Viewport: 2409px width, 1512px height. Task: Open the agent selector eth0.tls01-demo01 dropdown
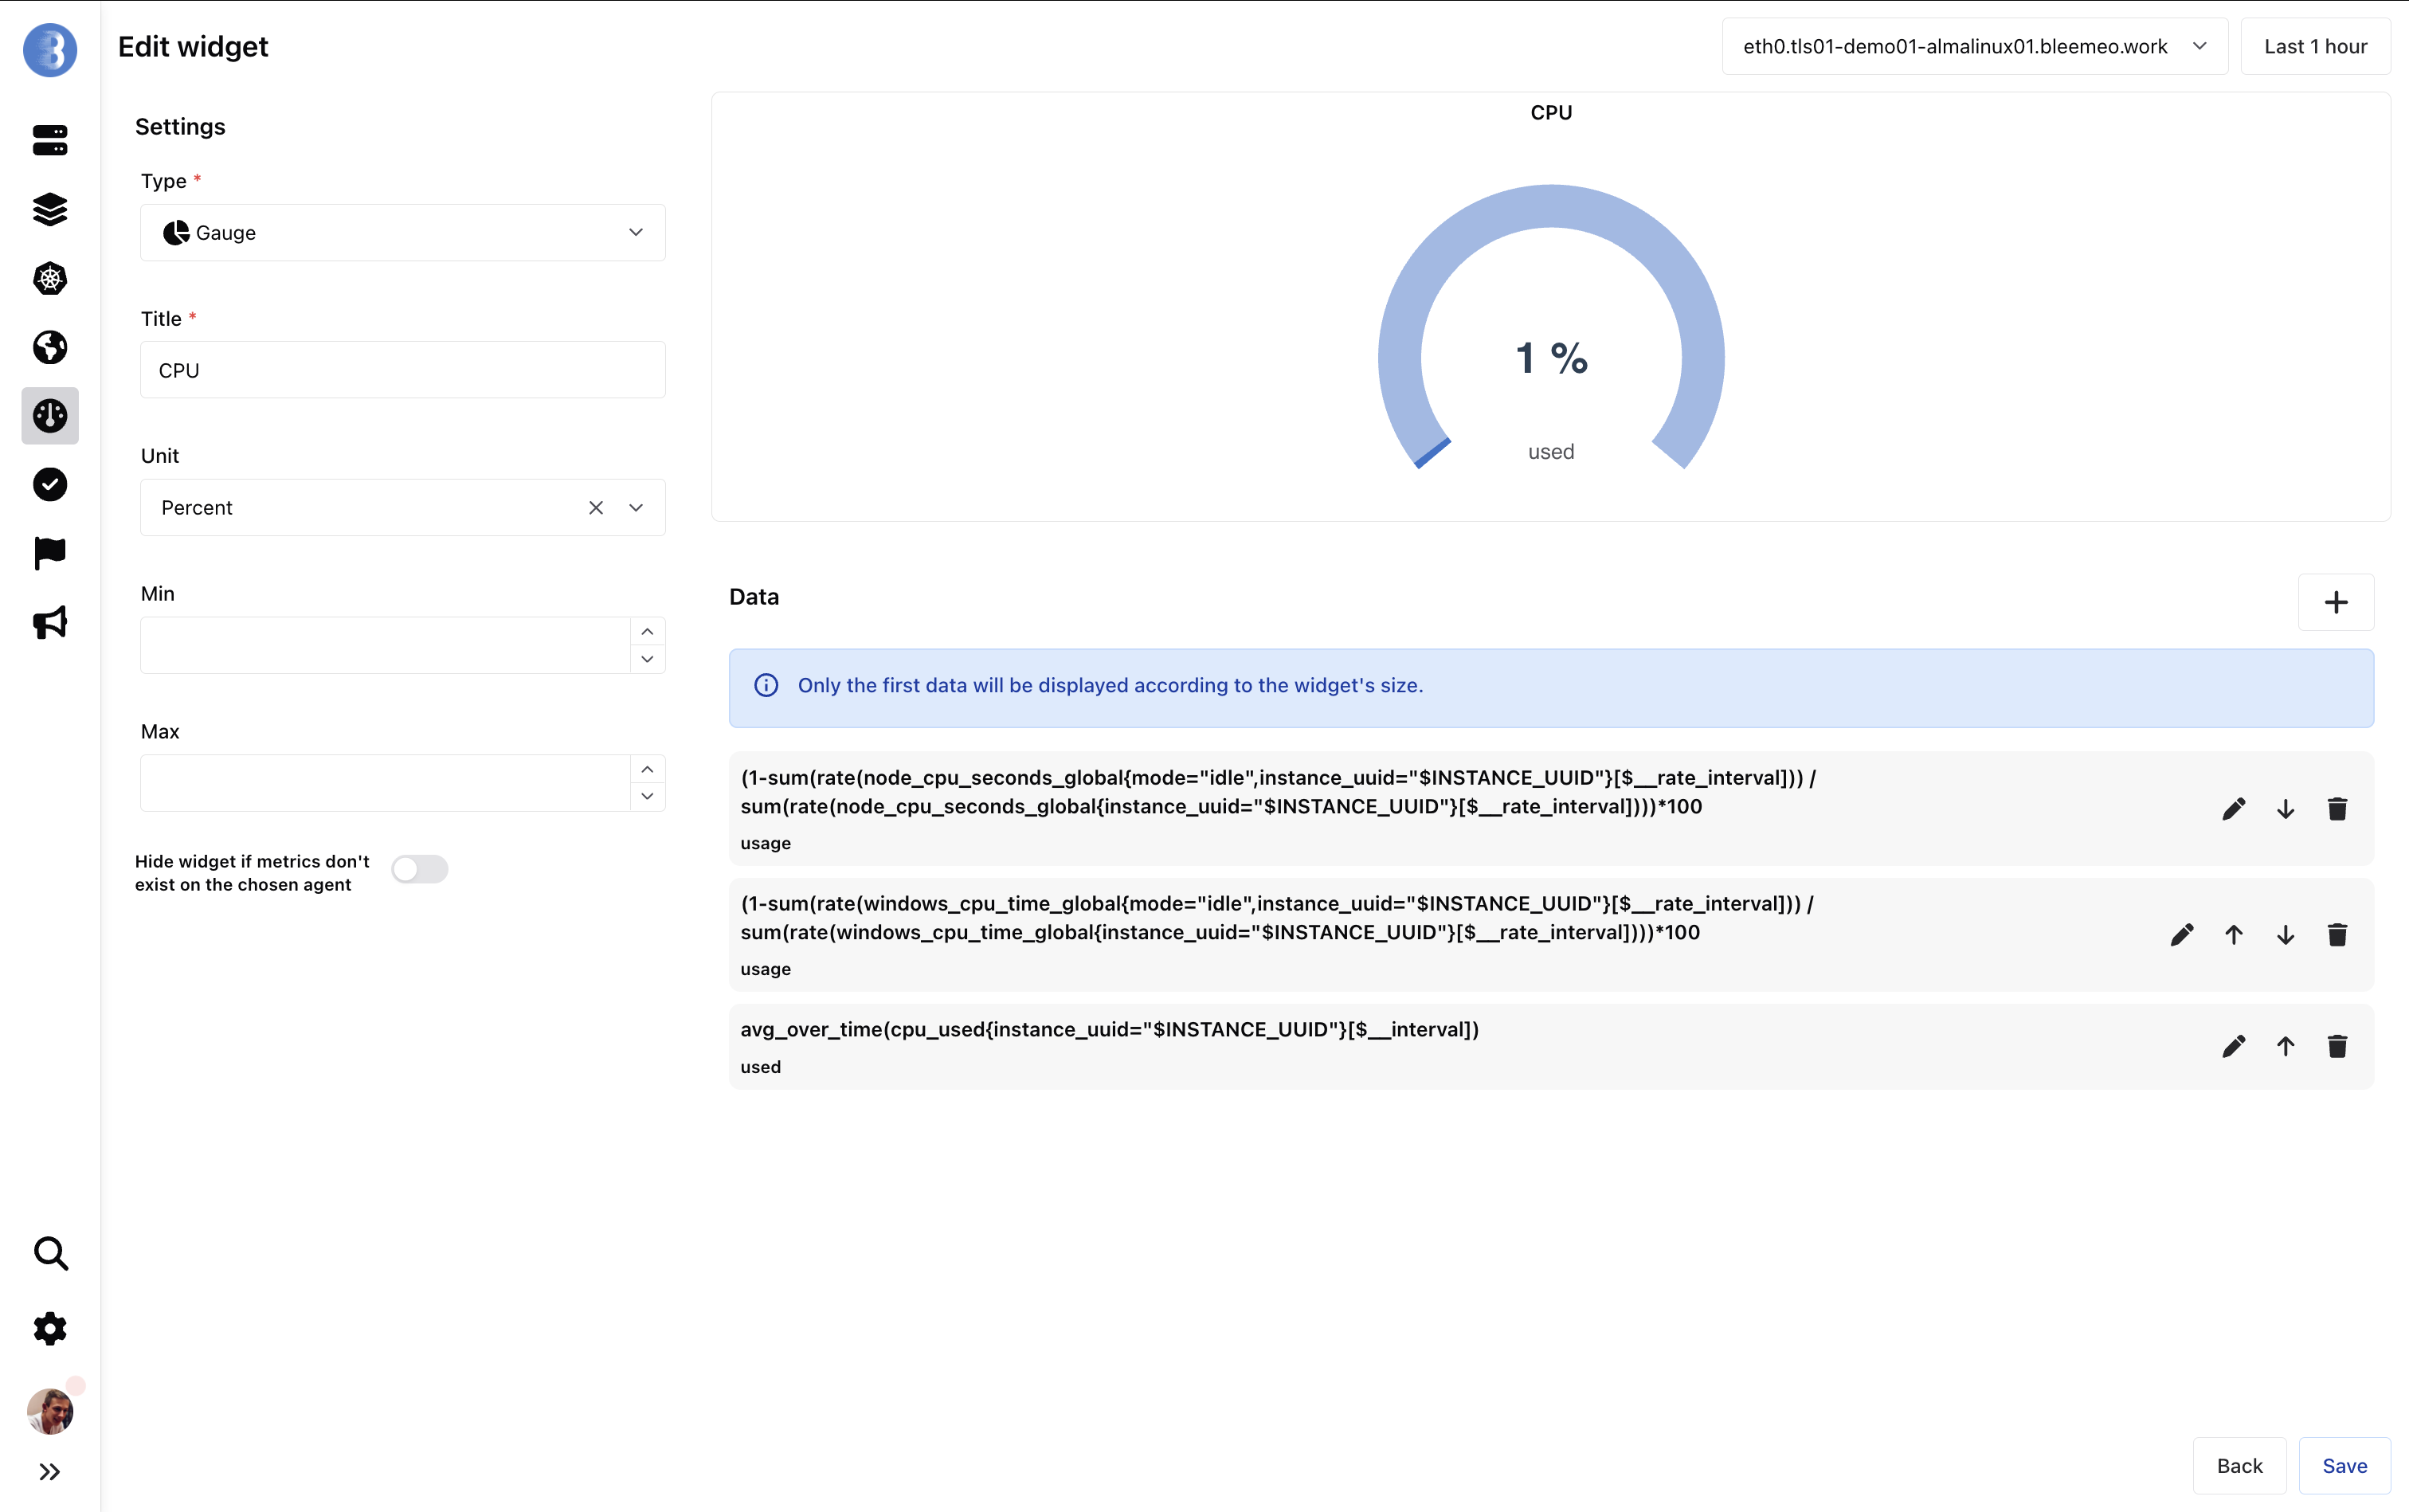(x=1974, y=47)
